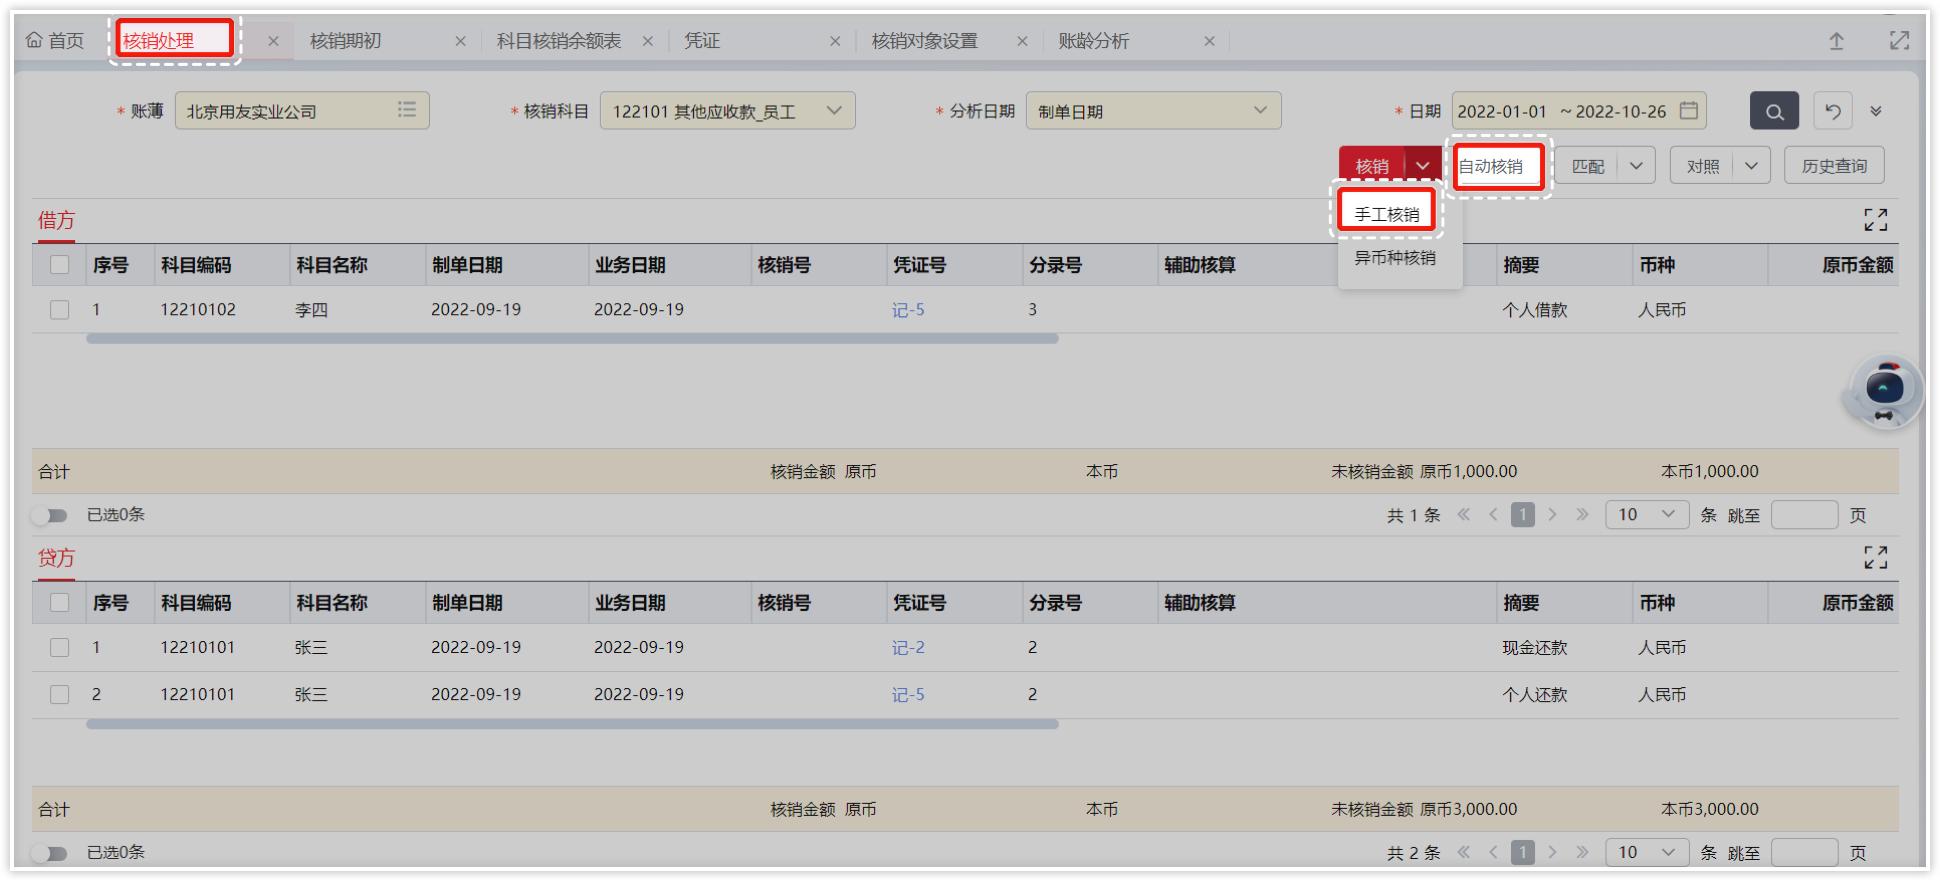The width and height of the screenshot is (1940, 882).
Task: Go to last page in 借方 pagination
Action: coord(1582,515)
